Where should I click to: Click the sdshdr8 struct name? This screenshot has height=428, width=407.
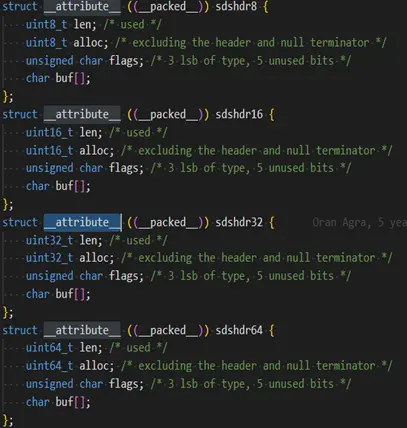[236, 6]
